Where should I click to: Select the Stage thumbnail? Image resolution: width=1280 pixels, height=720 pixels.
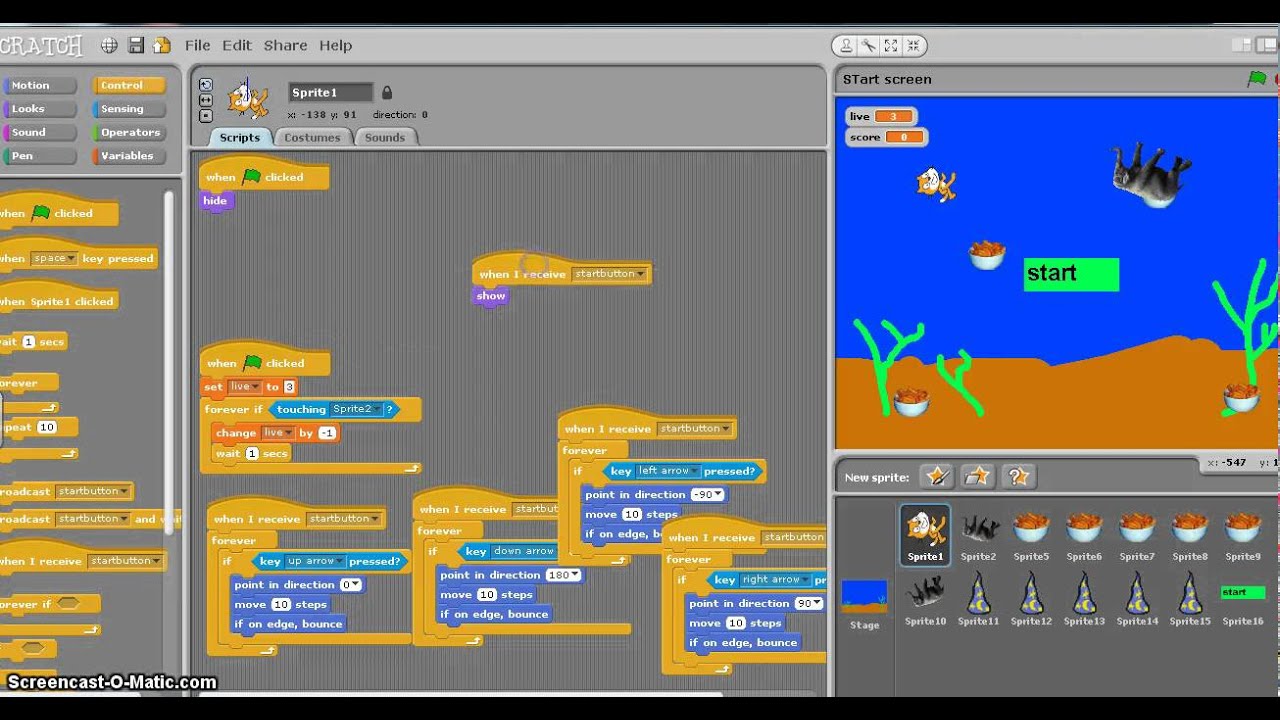point(864,603)
